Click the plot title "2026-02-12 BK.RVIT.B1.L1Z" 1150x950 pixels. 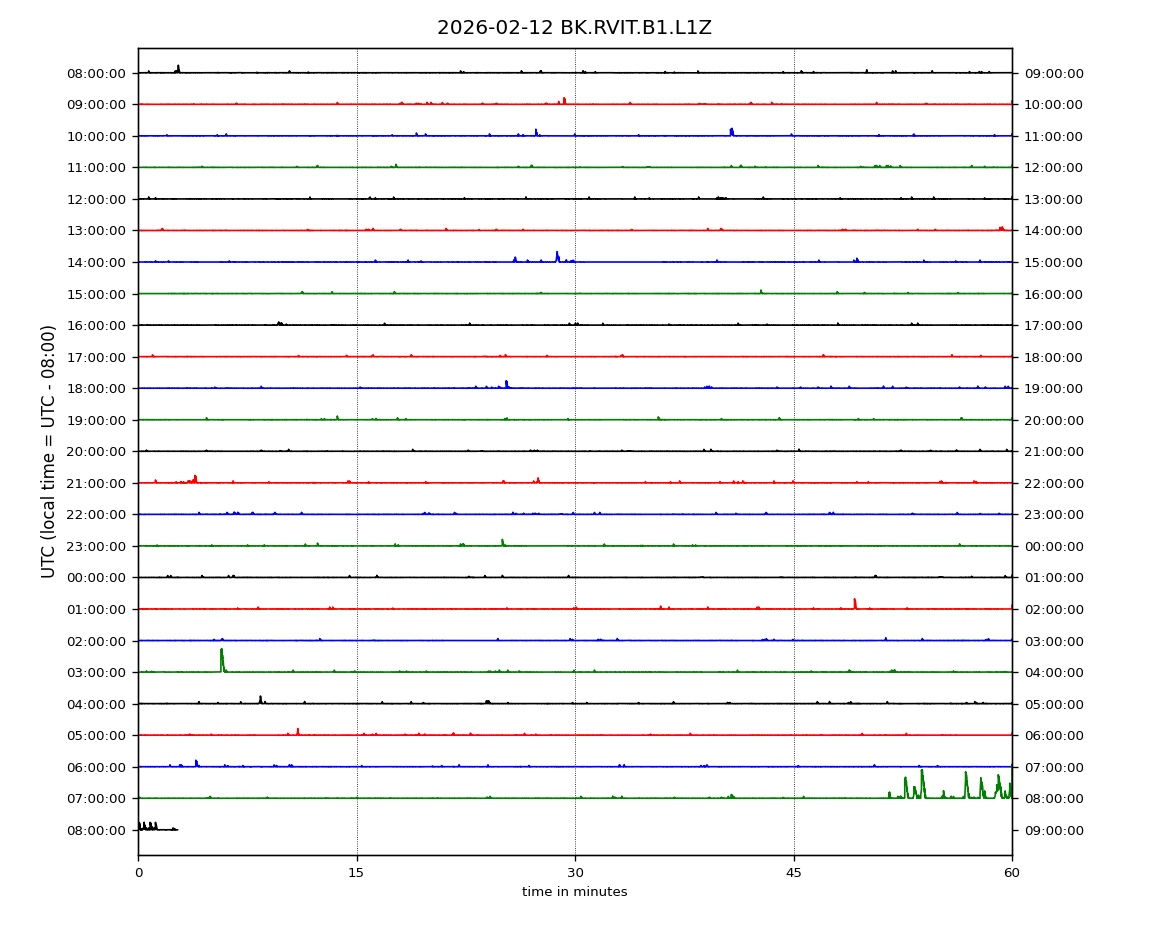click(x=574, y=28)
